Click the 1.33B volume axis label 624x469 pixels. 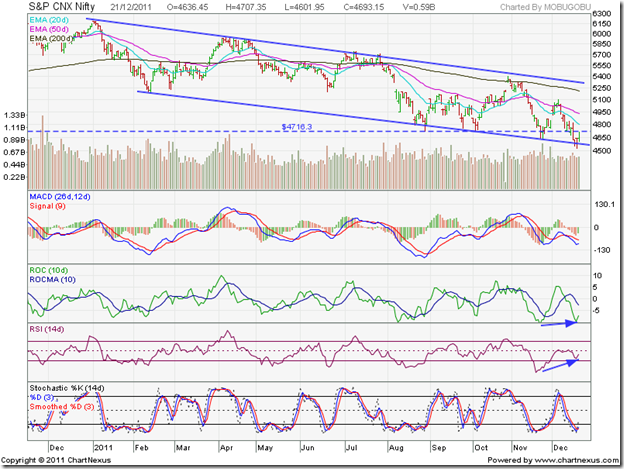coord(14,115)
